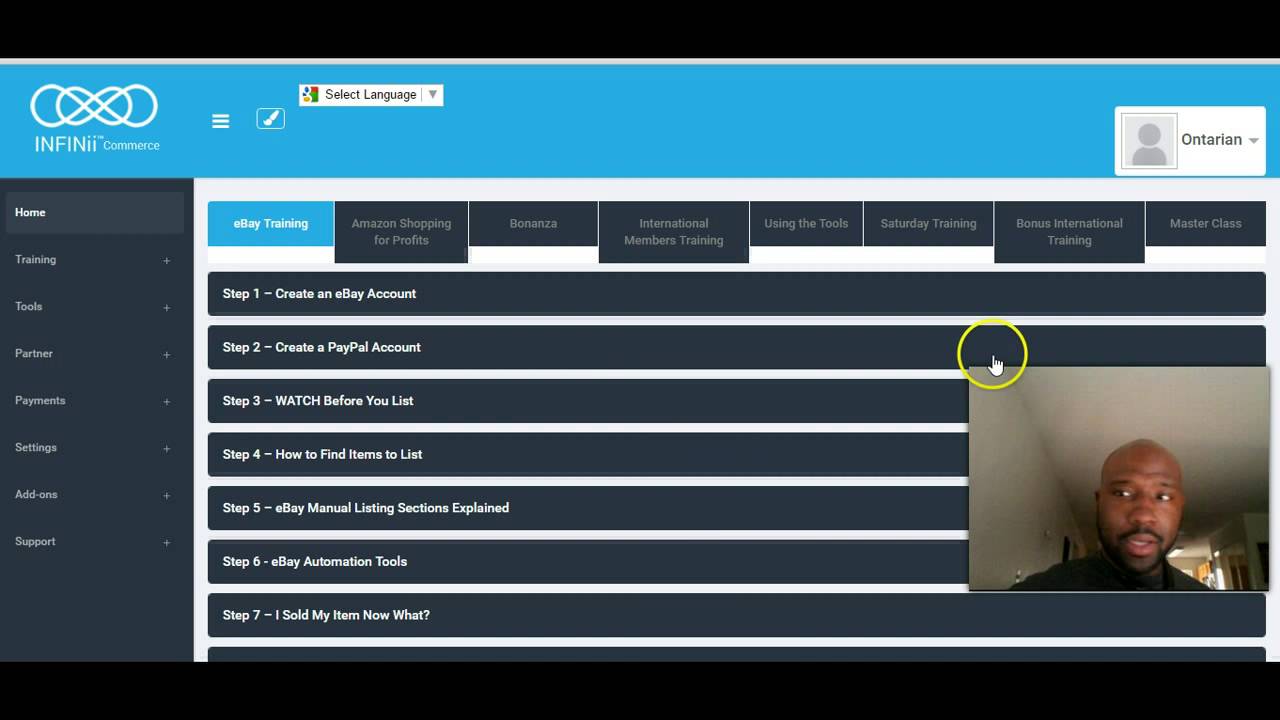Open the Select Language dropdown
Screen dimensions: 1280x720
pyautogui.click(x=371, y=94)
